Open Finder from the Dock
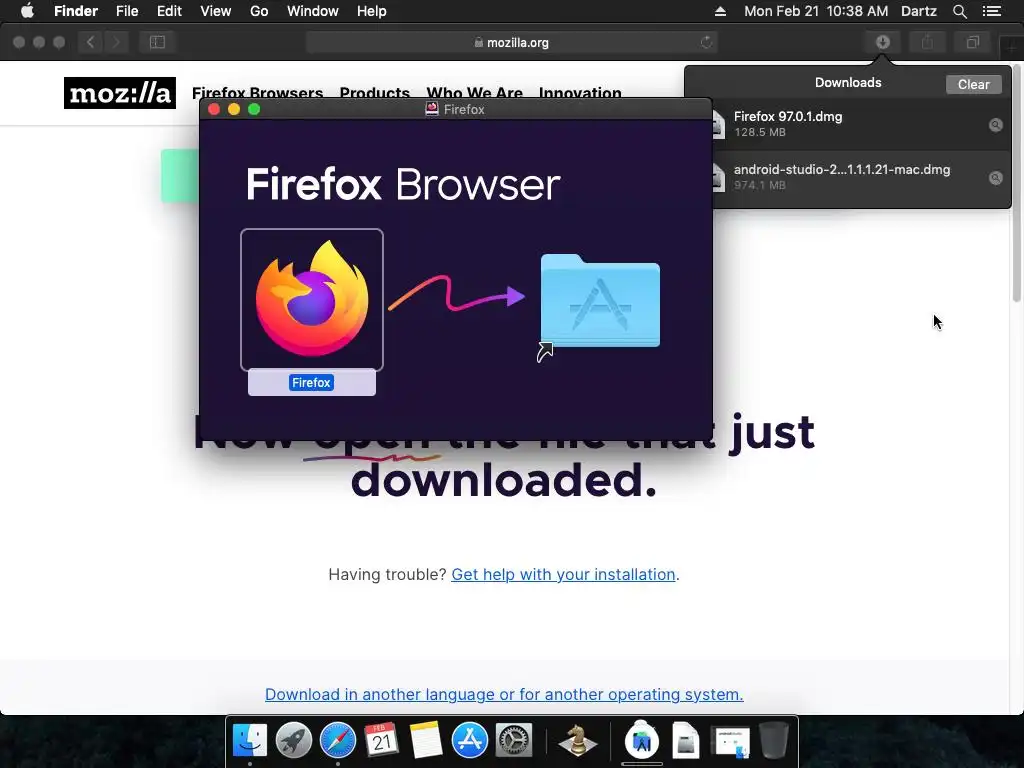Viewport: 1024px width, 768px height. click(x=250, y=740)
